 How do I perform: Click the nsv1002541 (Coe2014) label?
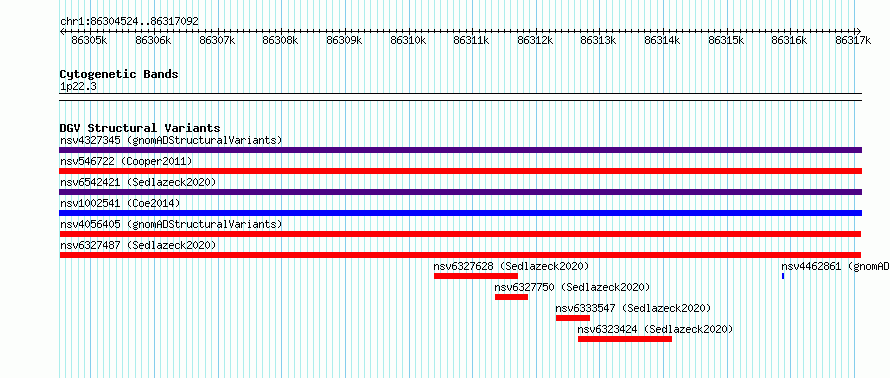pos(120,203)
